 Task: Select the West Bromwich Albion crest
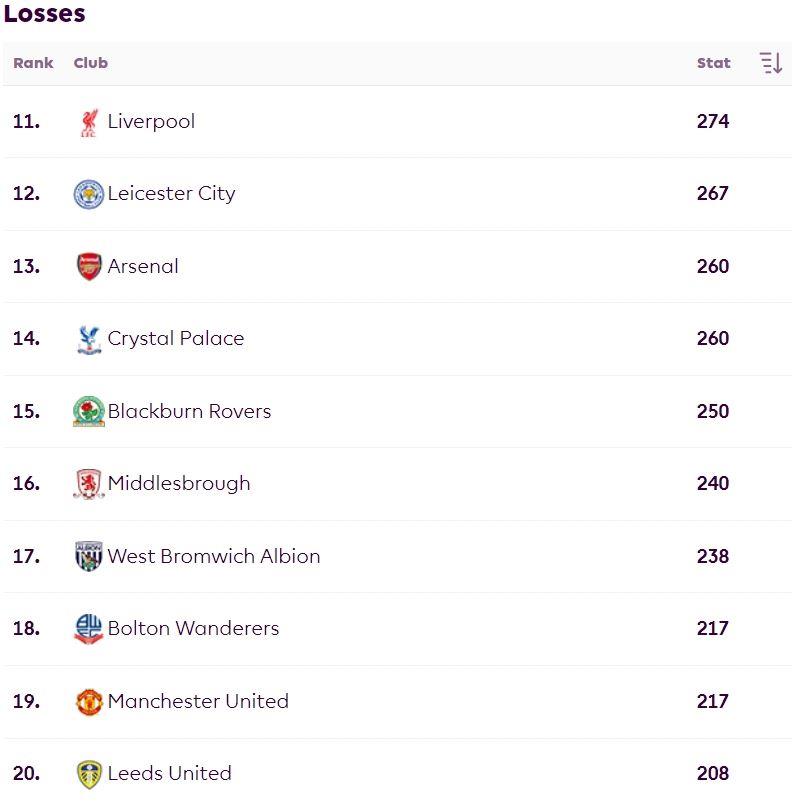pyautogui.click(x=89, y=556)
